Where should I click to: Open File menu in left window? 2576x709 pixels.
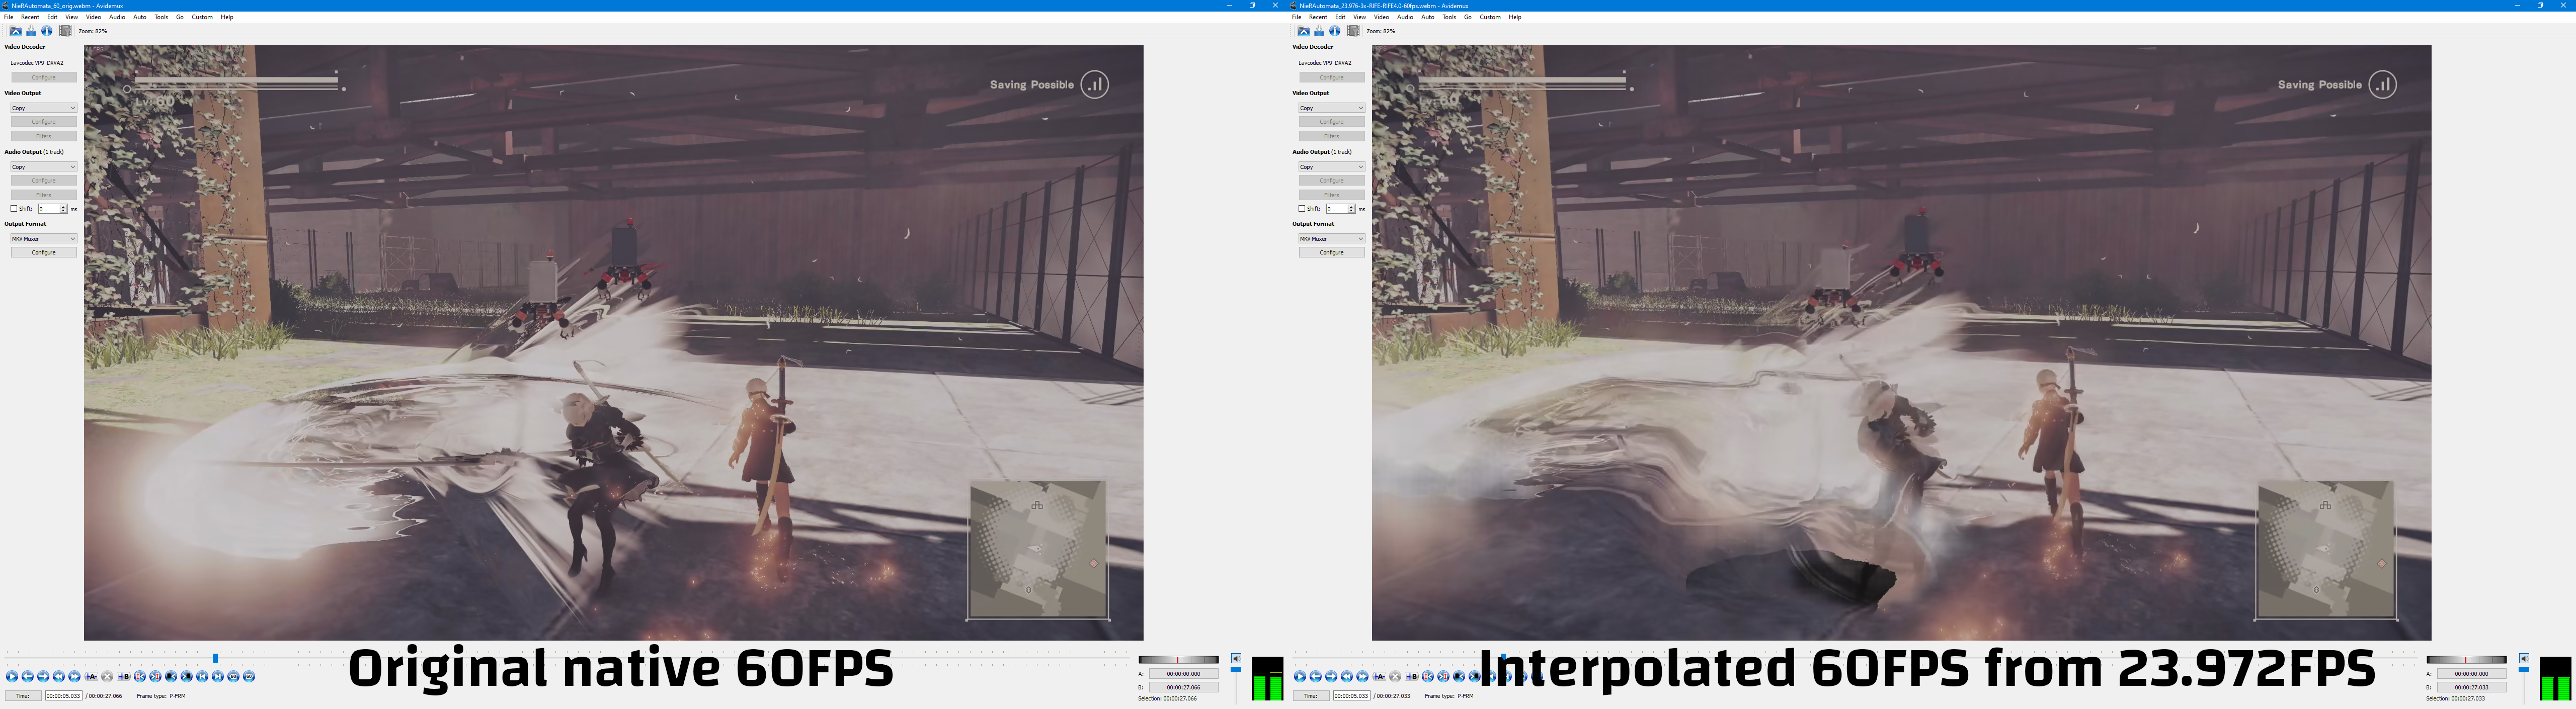point(9,17)
